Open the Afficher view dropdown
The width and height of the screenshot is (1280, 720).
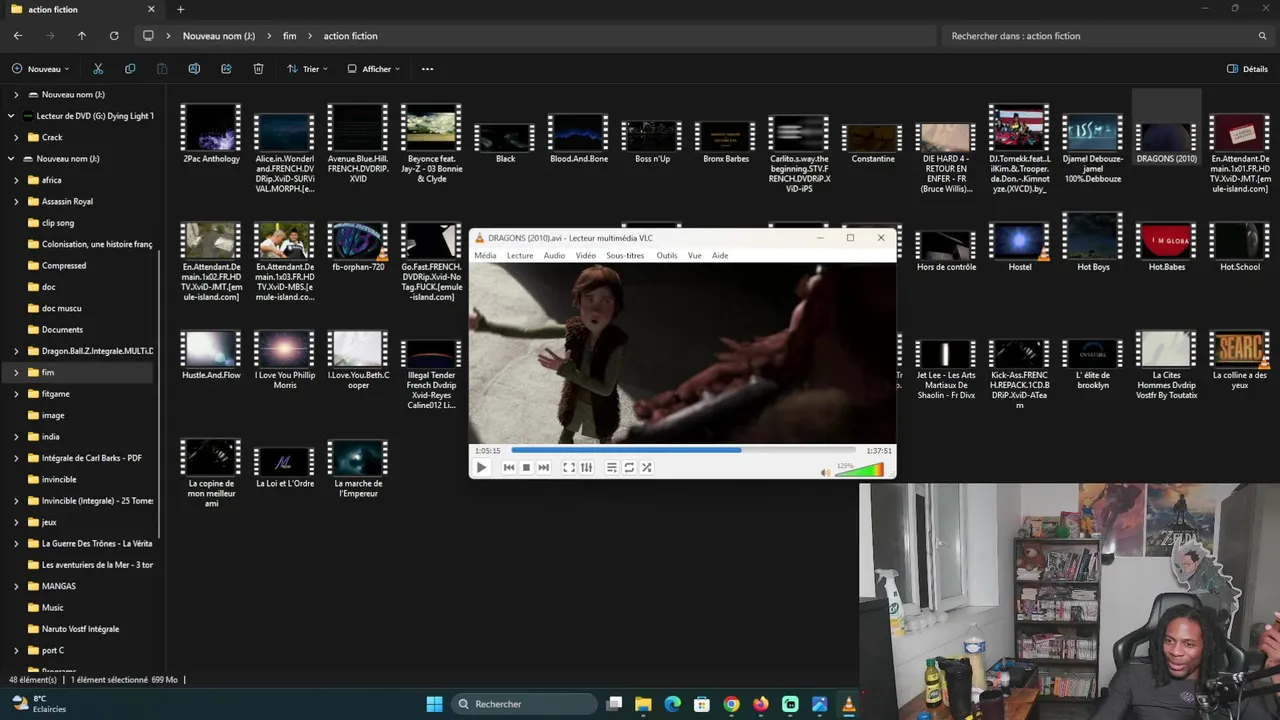373,69
